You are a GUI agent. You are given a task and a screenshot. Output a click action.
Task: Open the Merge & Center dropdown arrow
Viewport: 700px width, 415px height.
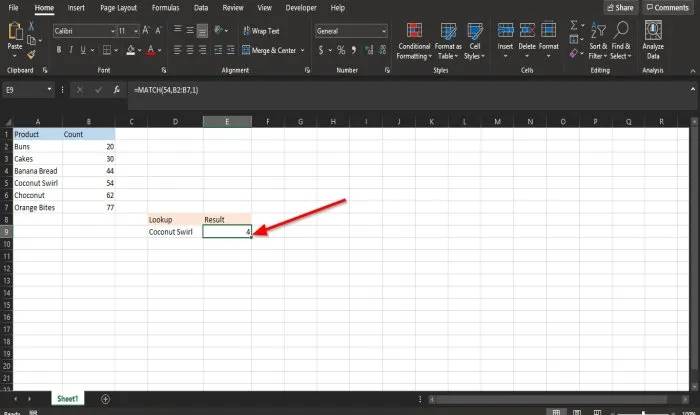click(303, 50)
